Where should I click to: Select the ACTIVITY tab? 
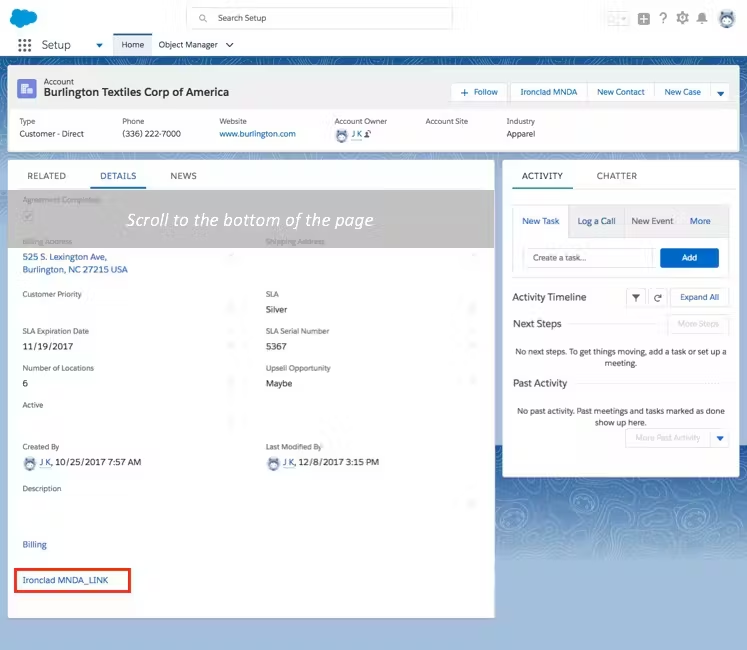click(x=542, y=176)
